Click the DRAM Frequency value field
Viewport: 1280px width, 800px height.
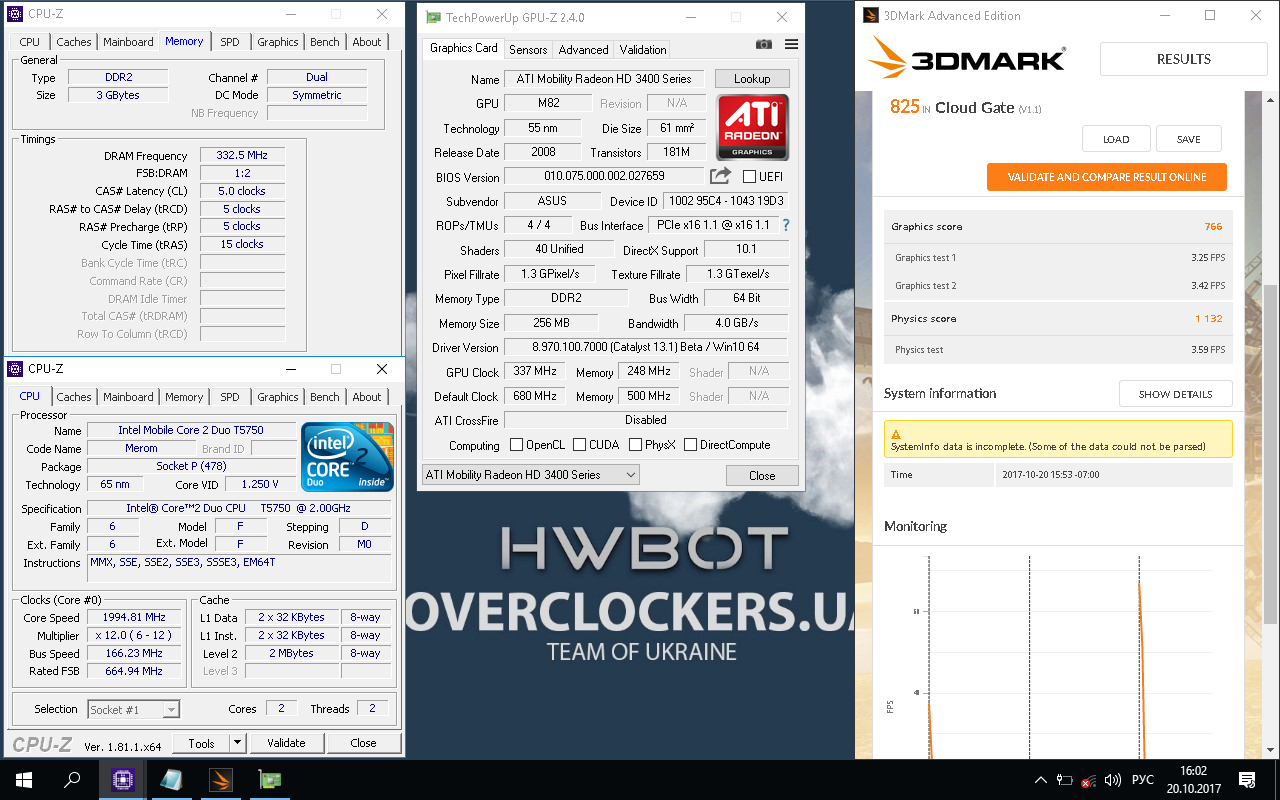[242, 156]
